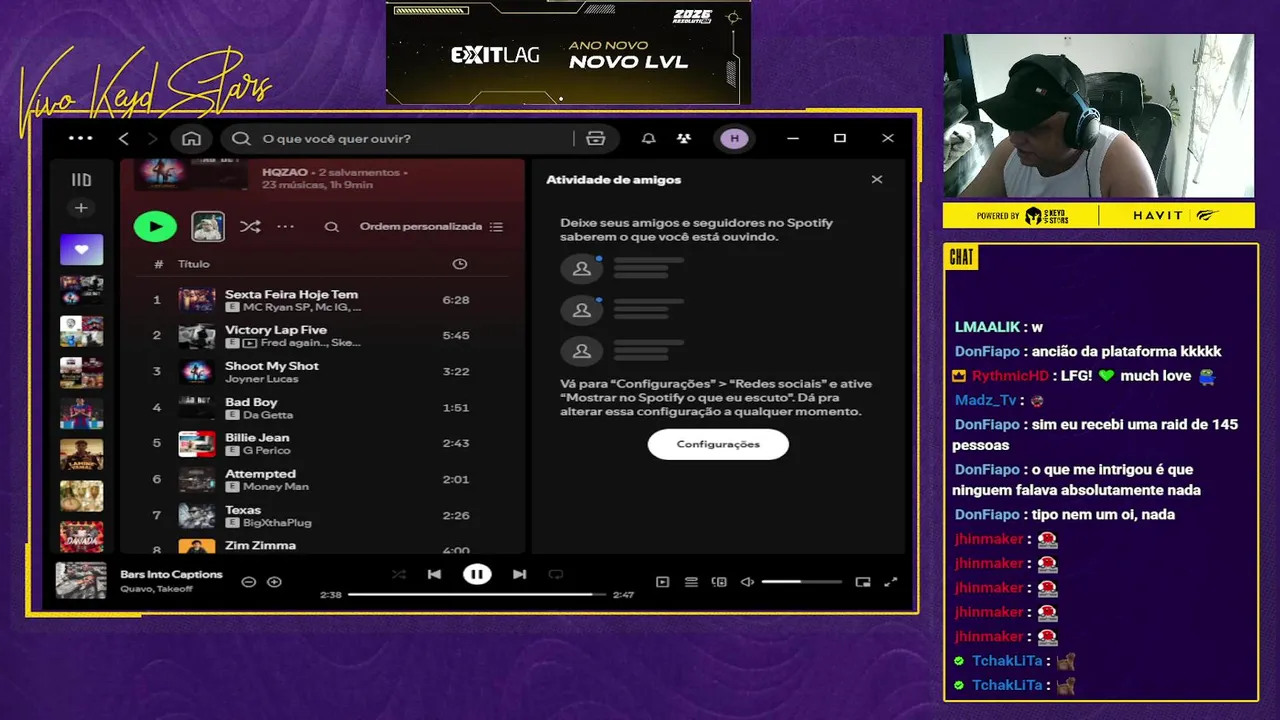This screenshot has width=1280, height=720.
Task: Open artist G Perico link
Action: tap(267, 451)
